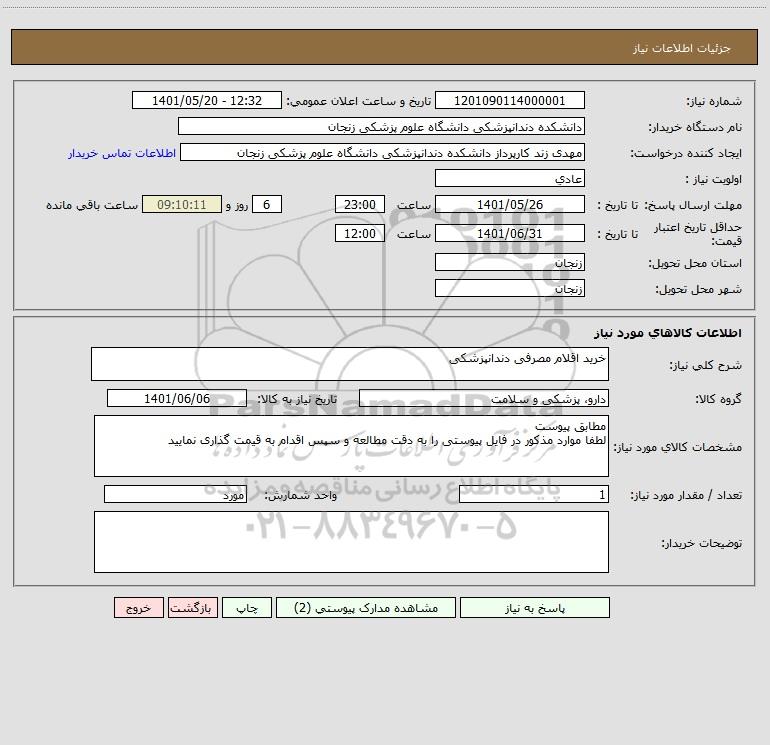Click the priority field عادی

[510, 178]
